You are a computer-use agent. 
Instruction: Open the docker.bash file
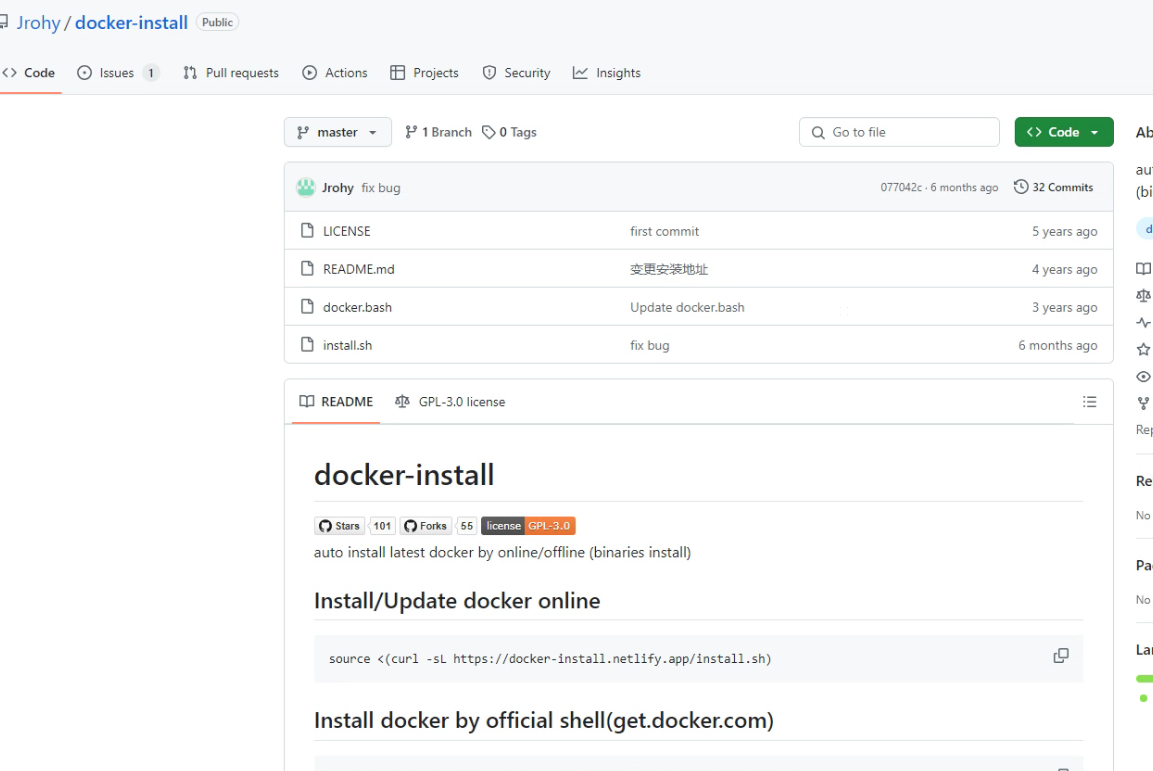(357, 307)
